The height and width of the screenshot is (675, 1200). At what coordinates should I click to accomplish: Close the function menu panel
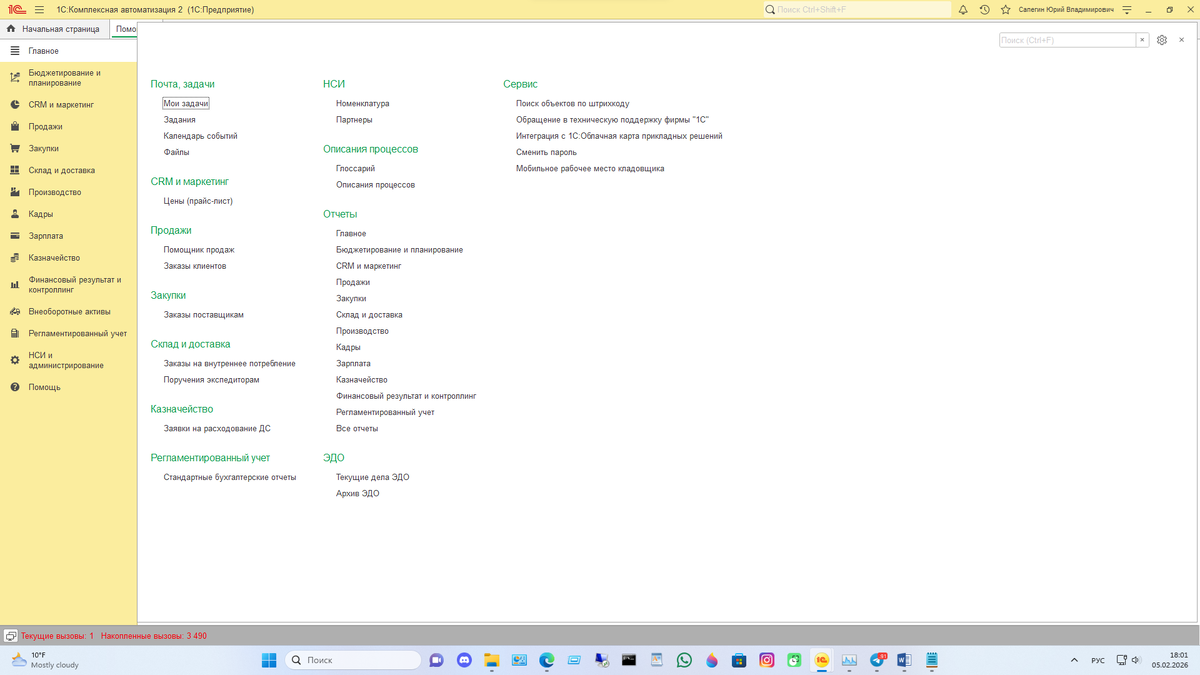pos(1181,40)
